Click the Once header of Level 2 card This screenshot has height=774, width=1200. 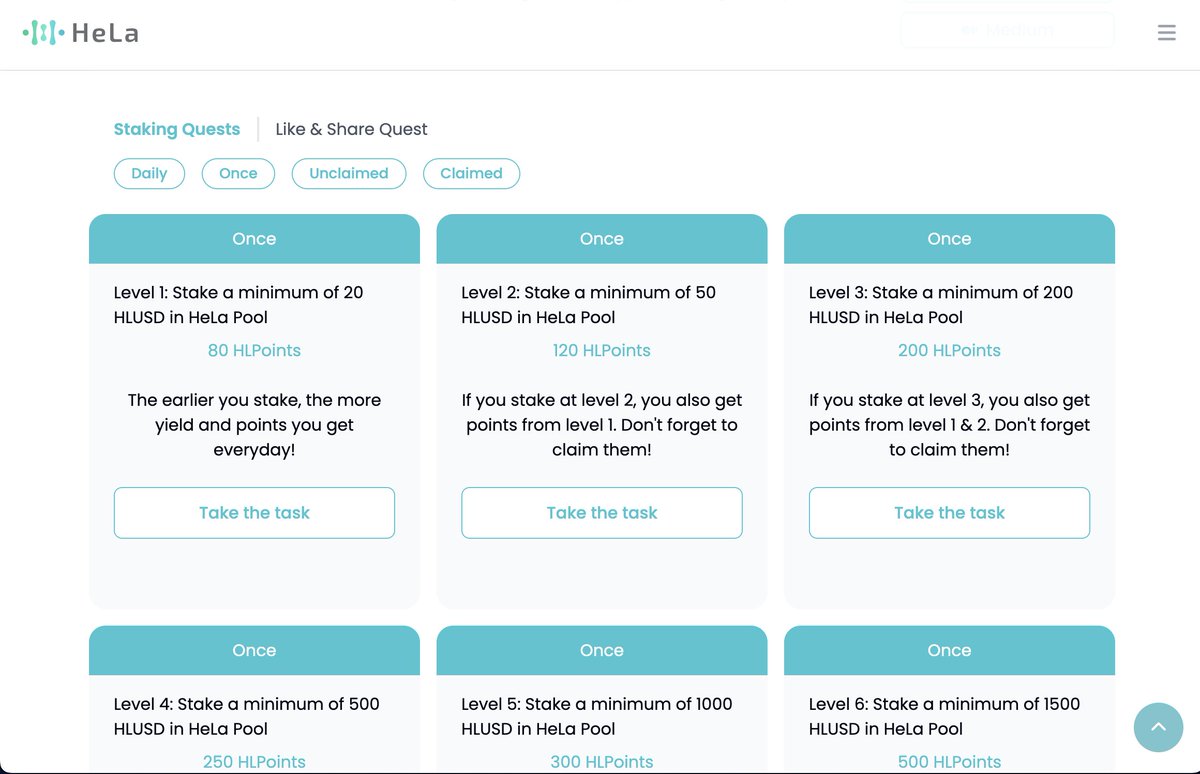pyautogui.click(x=602, y=239)
